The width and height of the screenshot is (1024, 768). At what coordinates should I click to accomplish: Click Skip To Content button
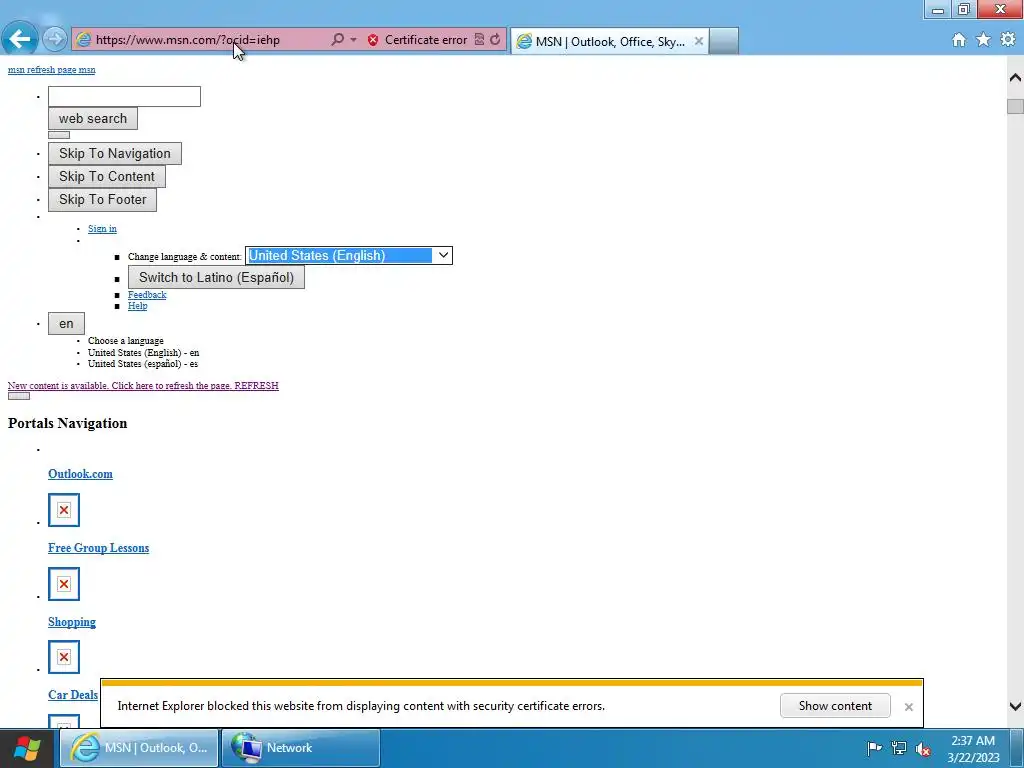click(x=107, y=176)
